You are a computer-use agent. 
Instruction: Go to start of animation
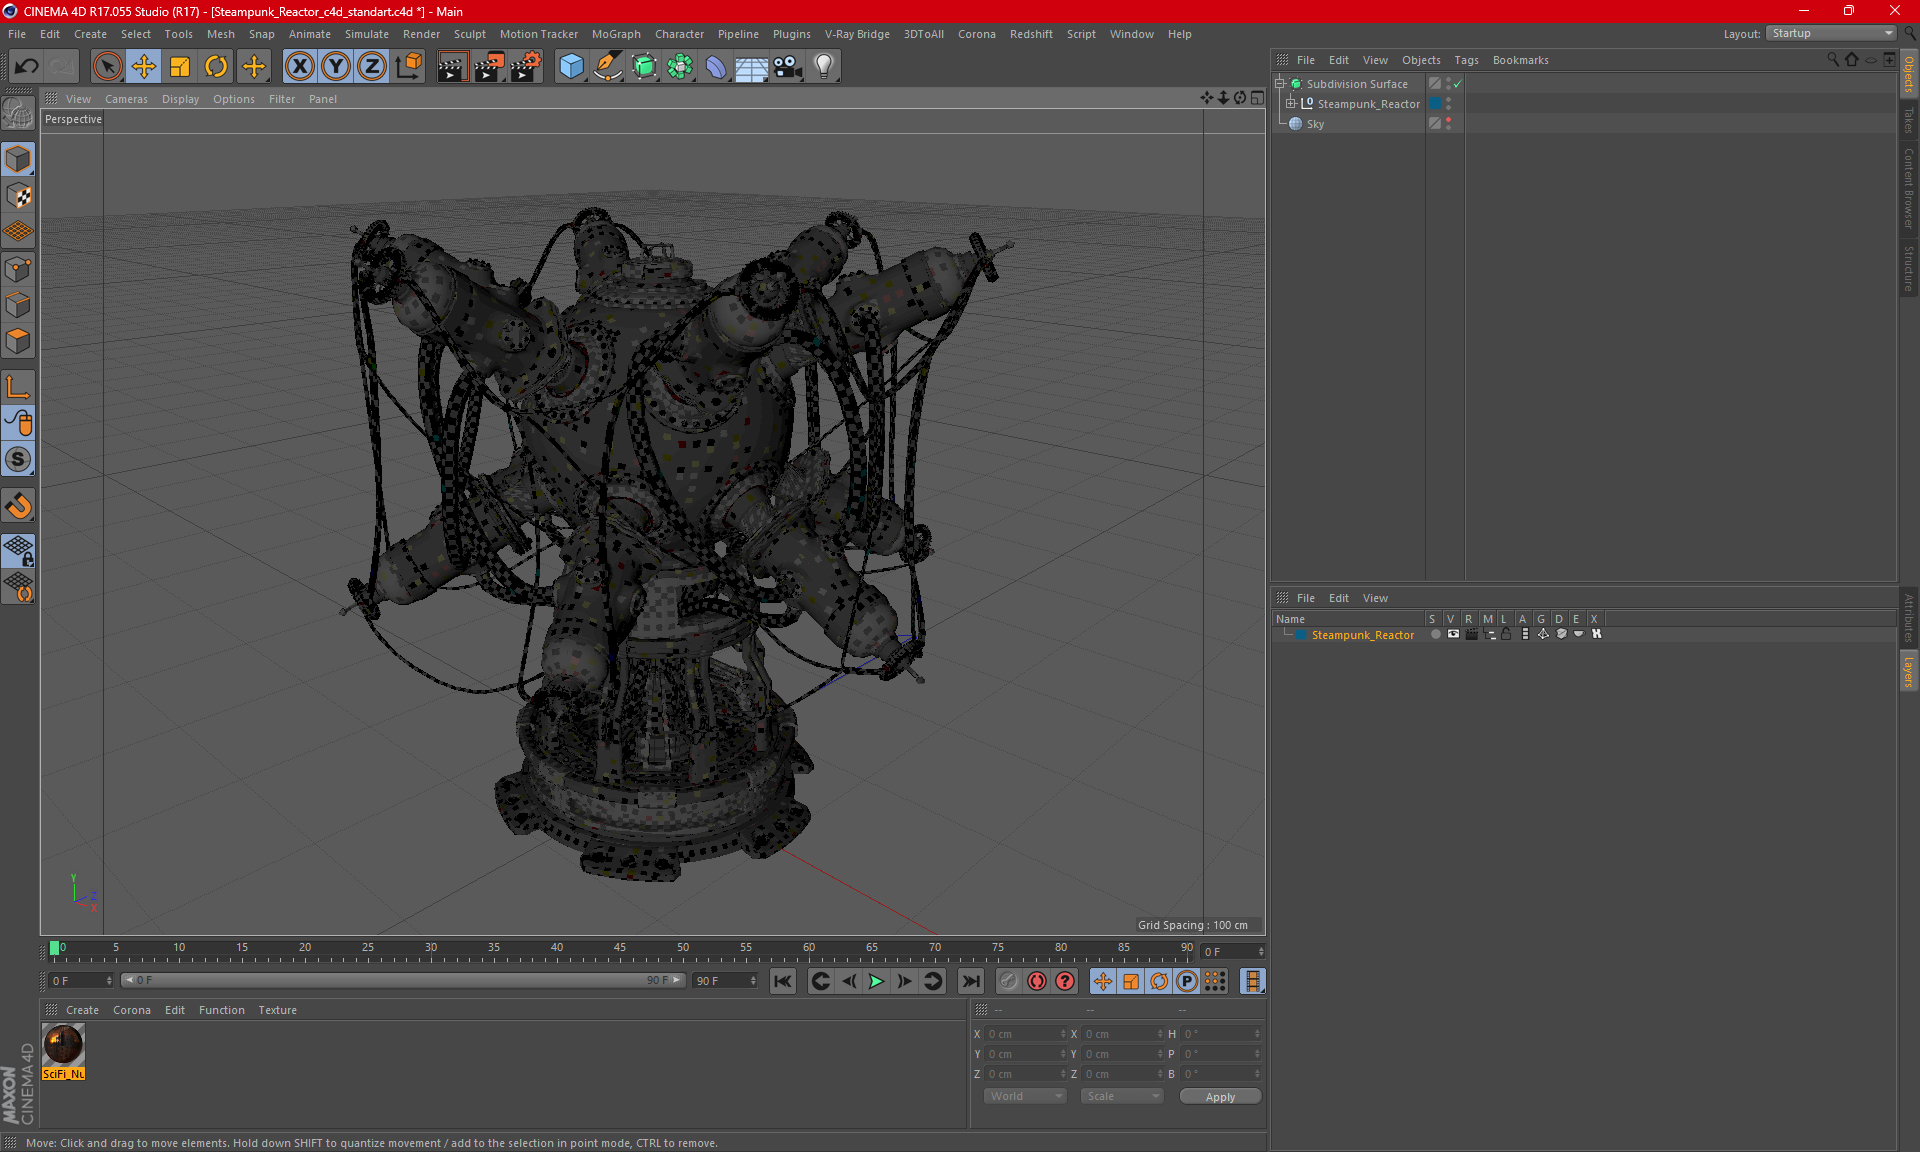pyautogui.click(x=782, y=981)
